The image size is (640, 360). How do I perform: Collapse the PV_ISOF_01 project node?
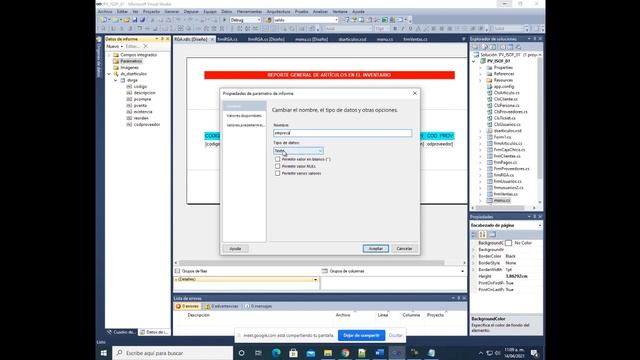point(474,61)
